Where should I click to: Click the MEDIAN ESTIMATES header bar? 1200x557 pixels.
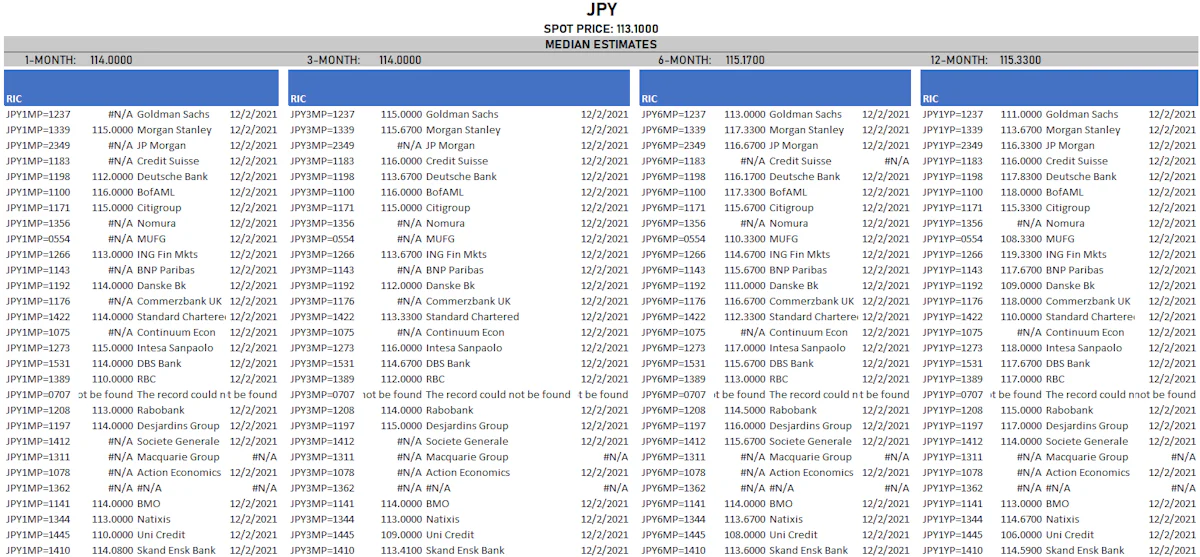click(600, 44)
